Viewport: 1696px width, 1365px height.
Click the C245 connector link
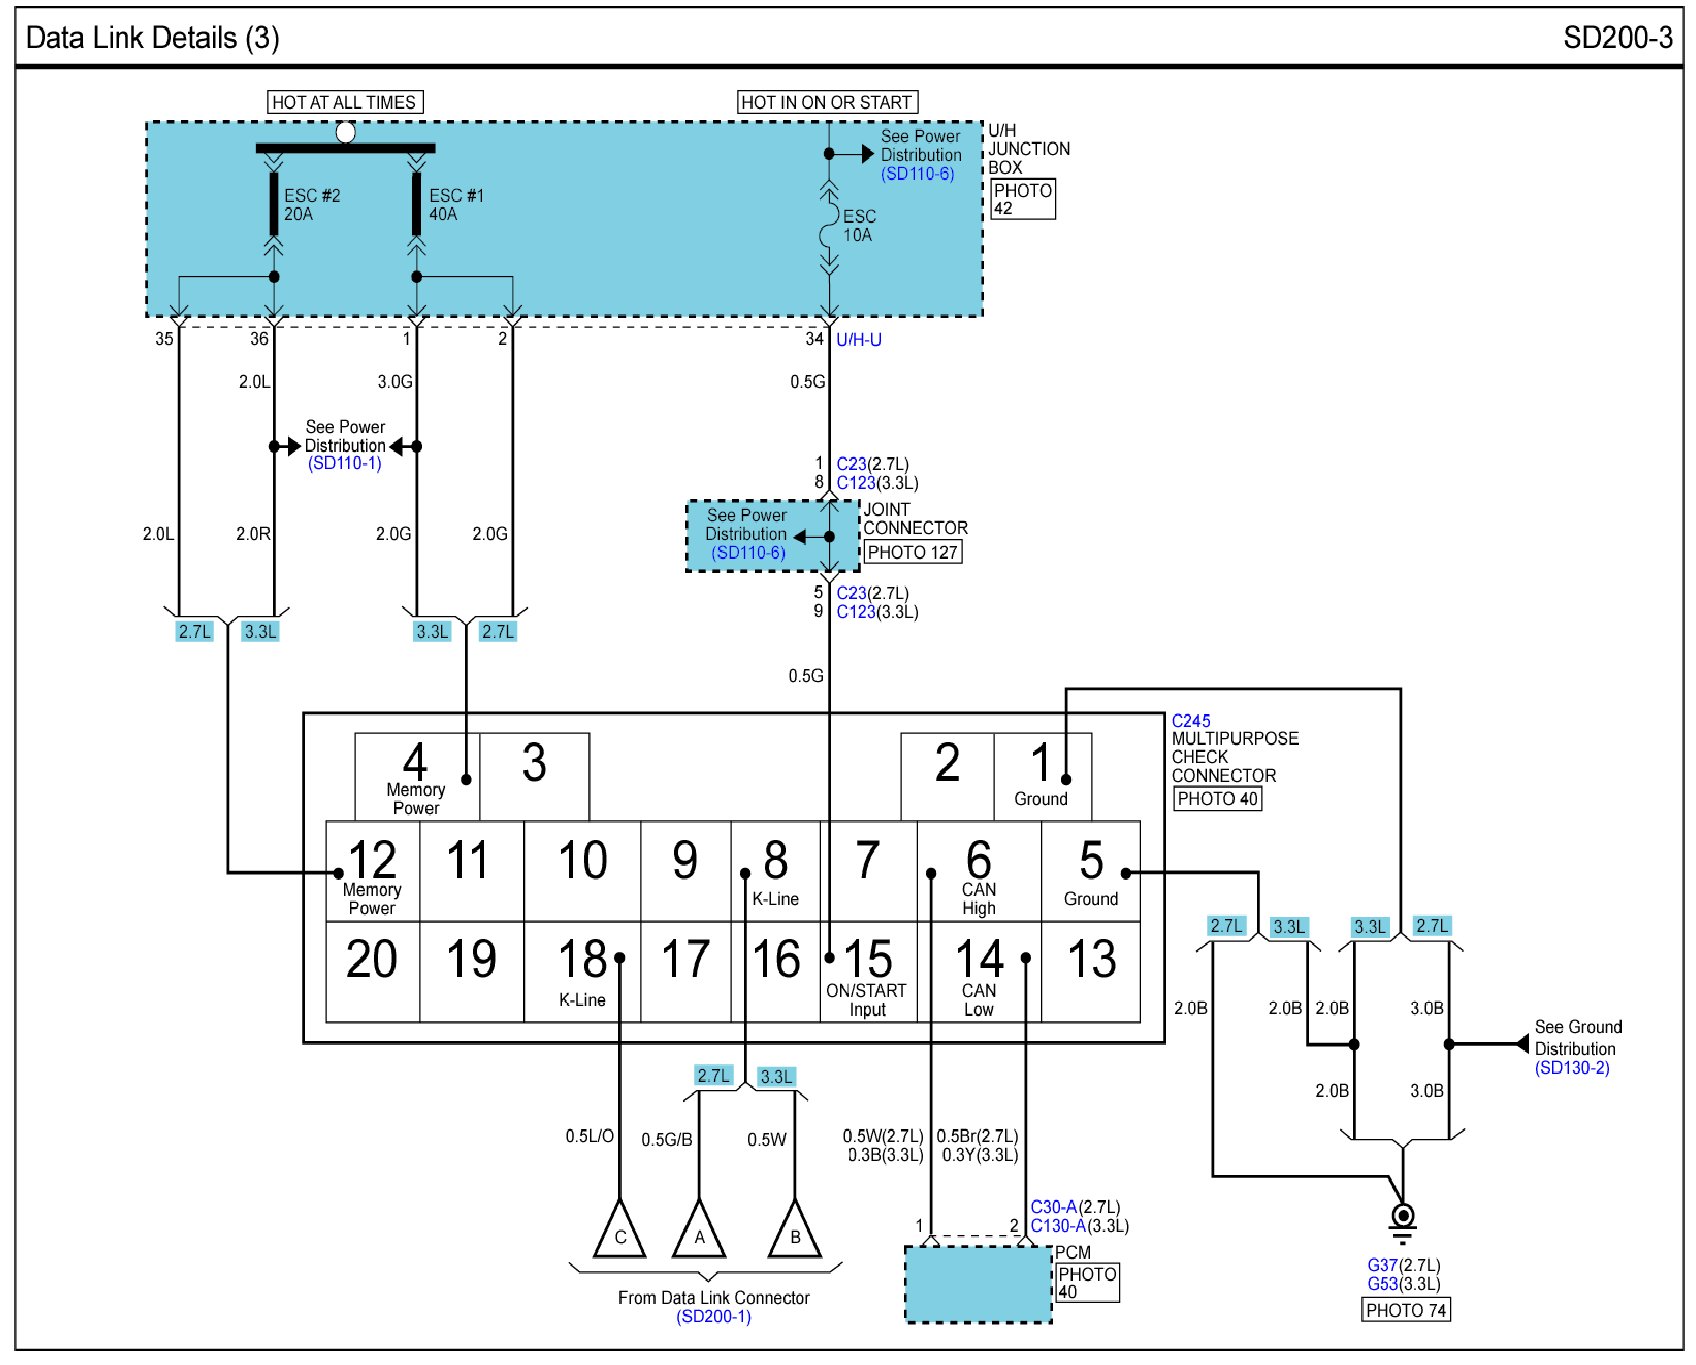click(1191, 720)
